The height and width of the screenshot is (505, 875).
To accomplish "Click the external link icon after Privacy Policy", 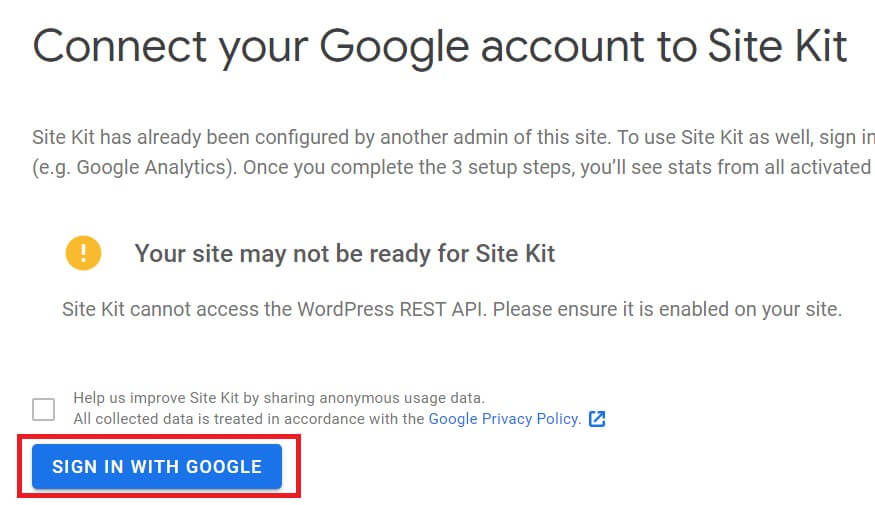I will point(597,419).
